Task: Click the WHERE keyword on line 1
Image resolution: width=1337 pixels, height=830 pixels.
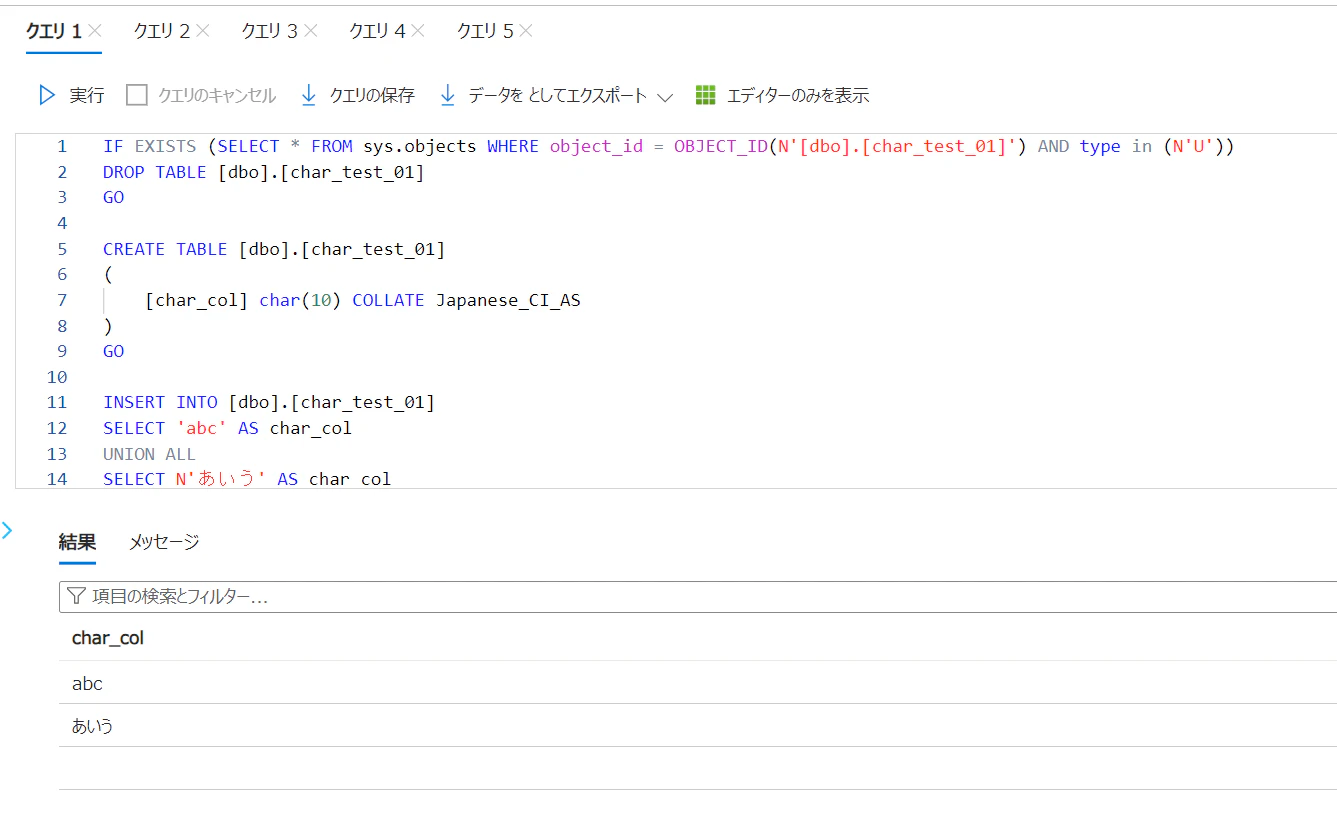Action: click(x=513, y=146)
